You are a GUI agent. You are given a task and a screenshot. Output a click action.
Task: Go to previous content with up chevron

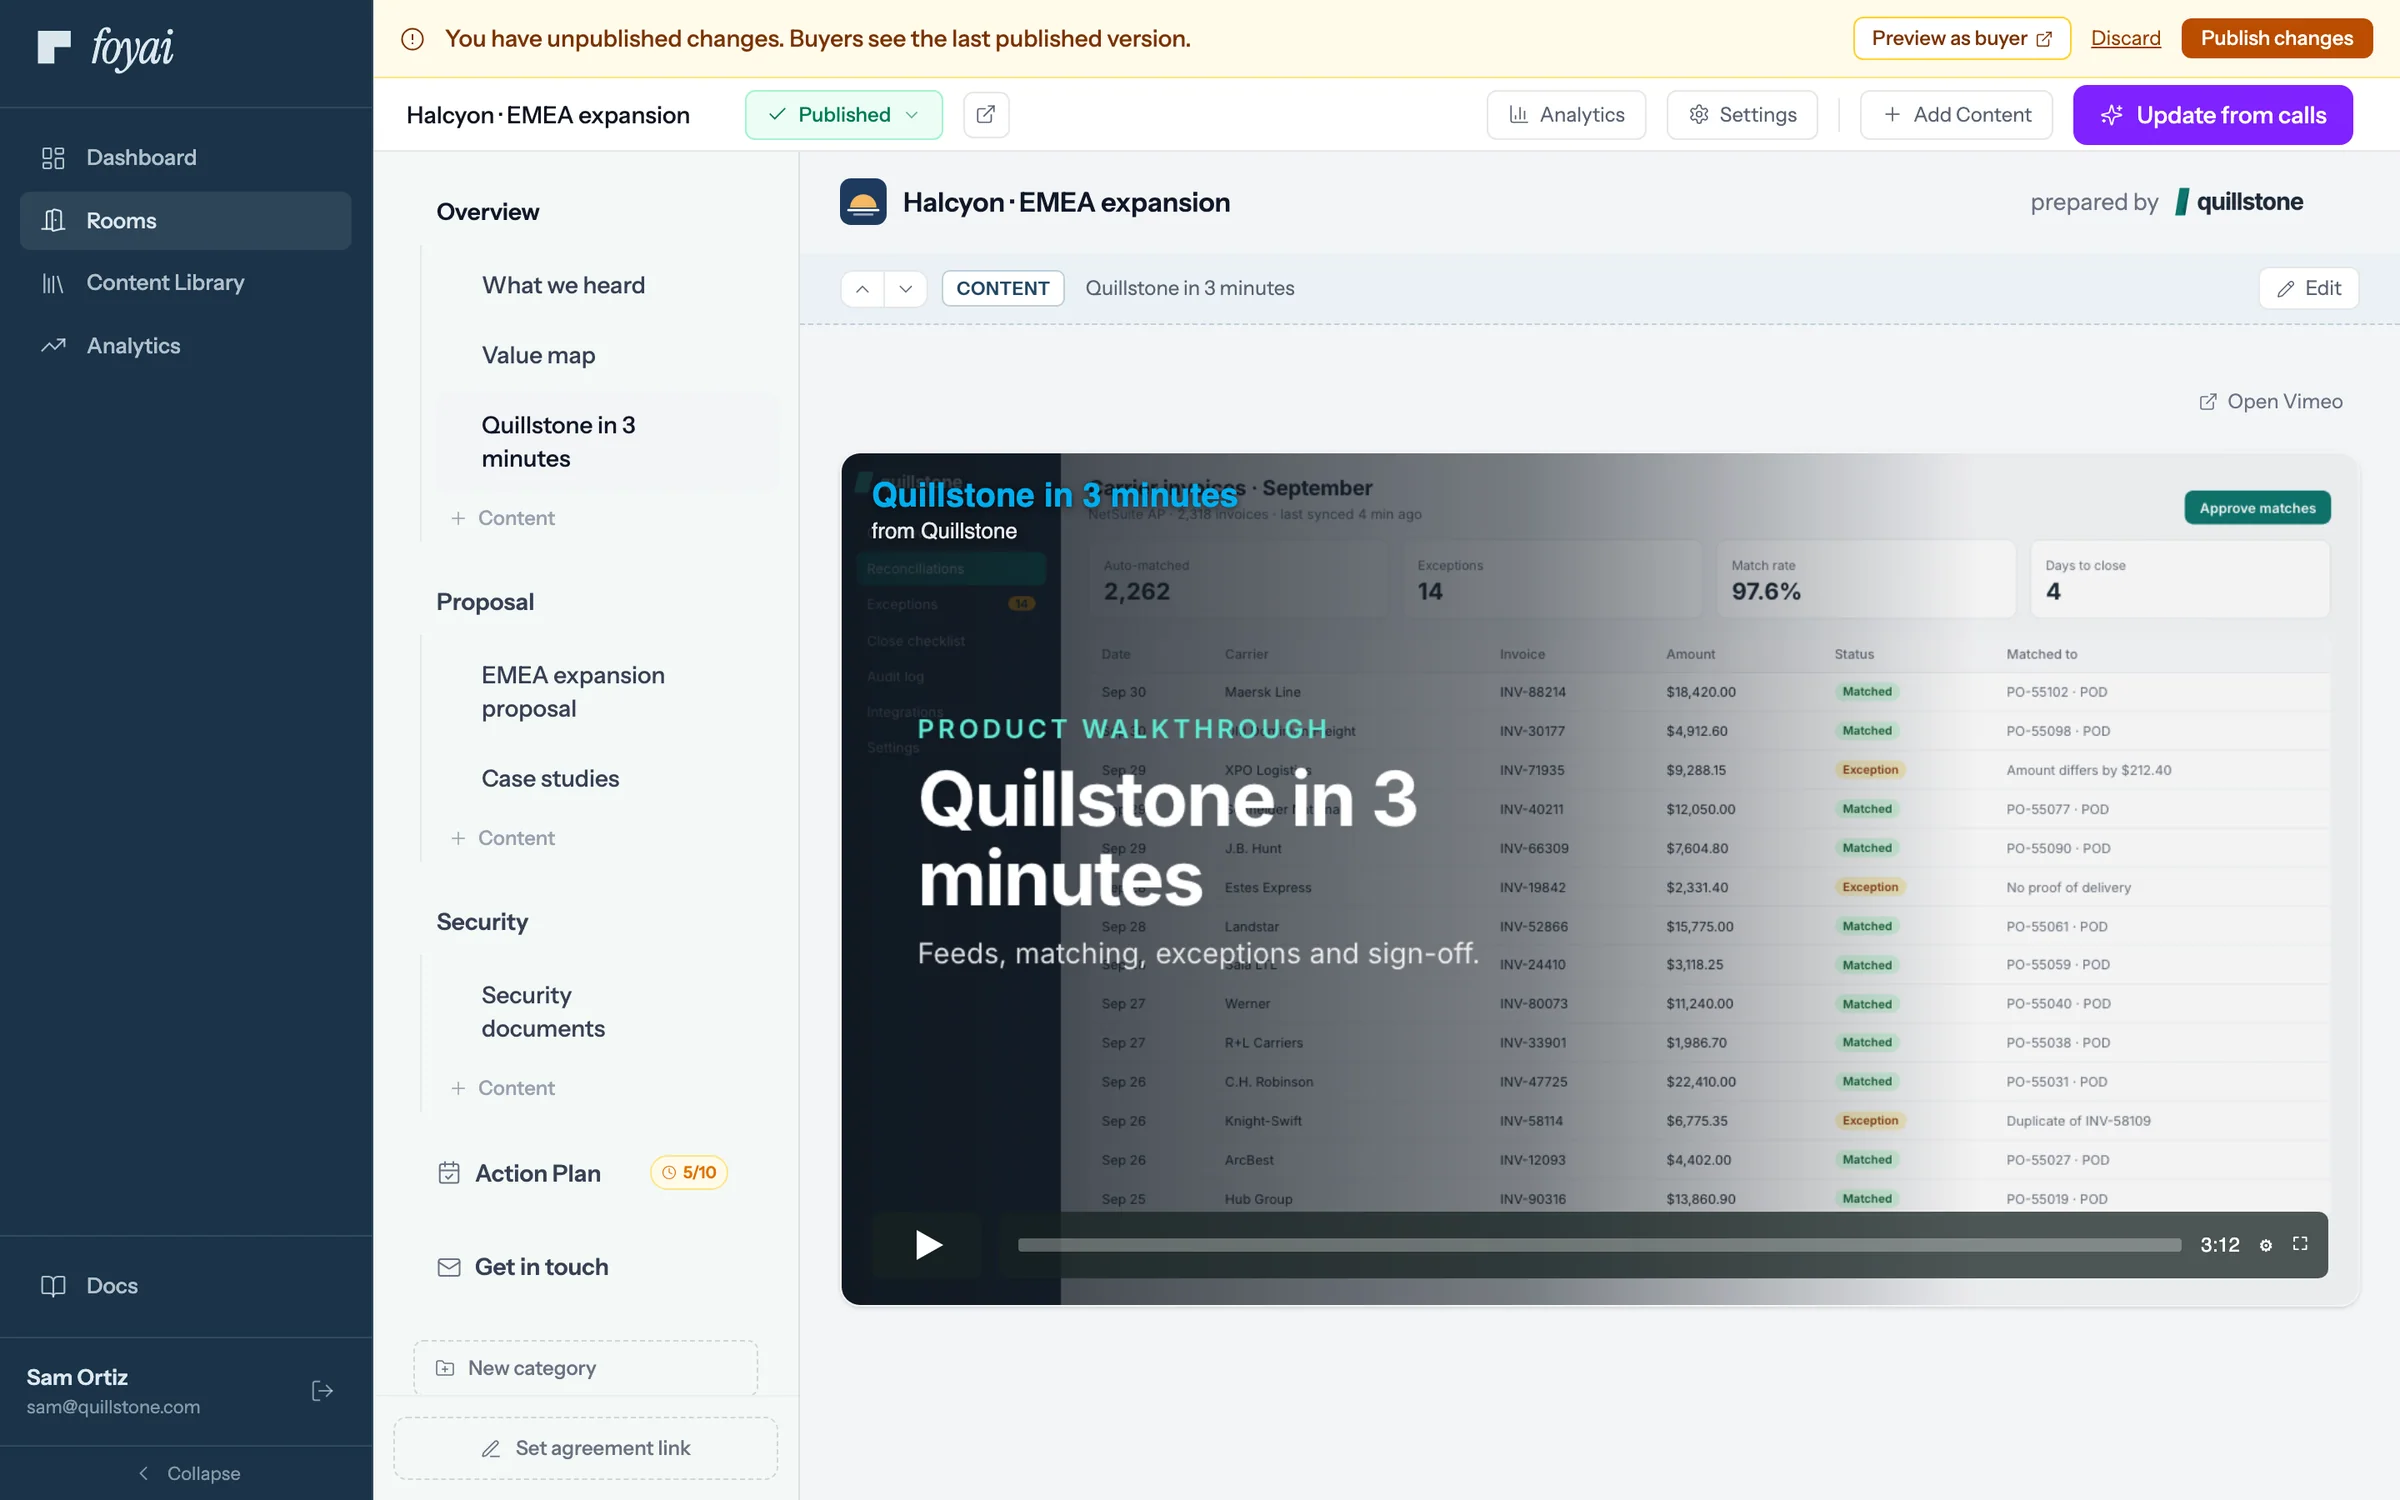[x=862, y=289]
